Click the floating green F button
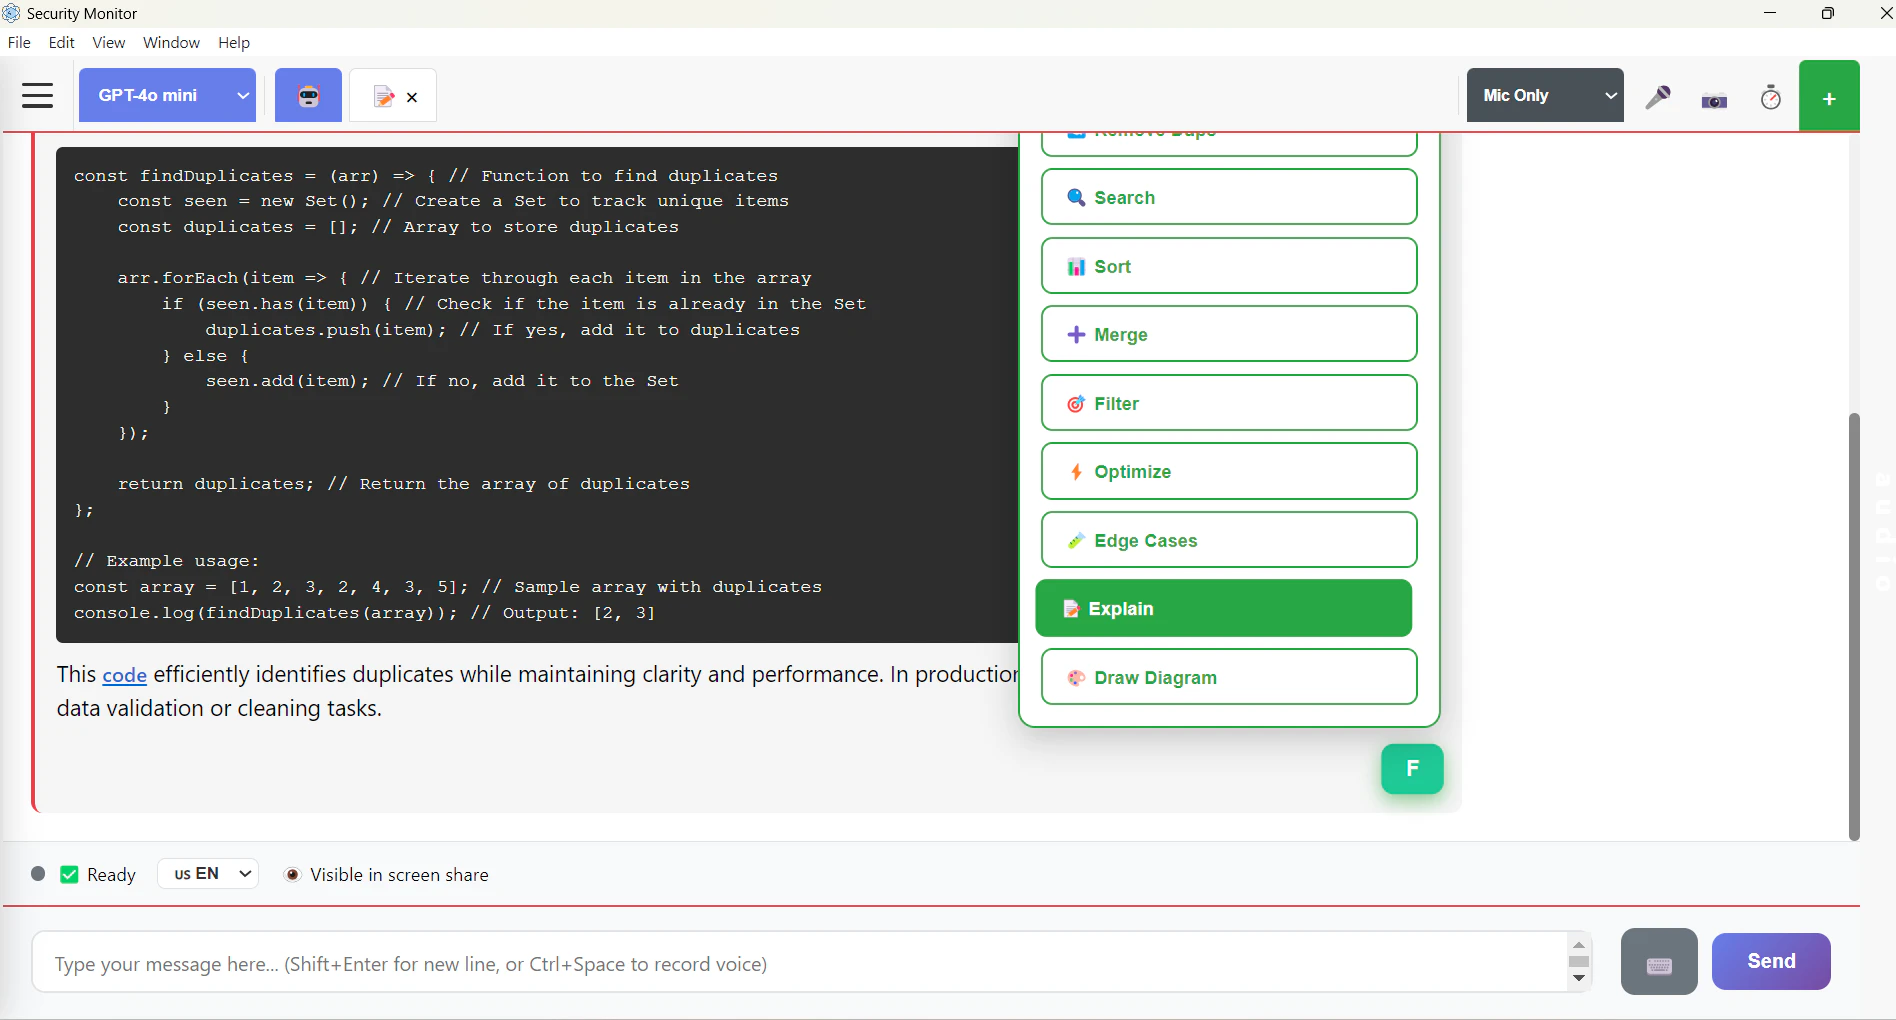Viewport: 1896px width, 1020px height. 1412,769
